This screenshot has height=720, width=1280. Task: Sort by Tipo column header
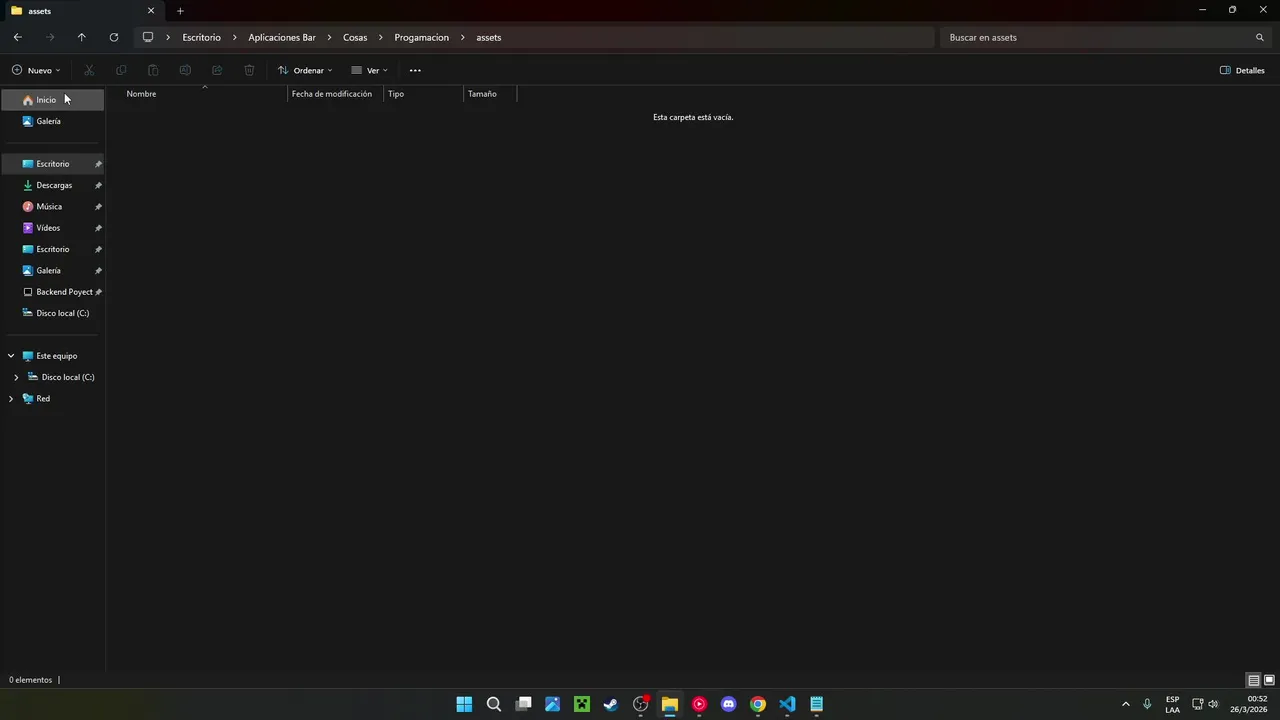[424, 94]
